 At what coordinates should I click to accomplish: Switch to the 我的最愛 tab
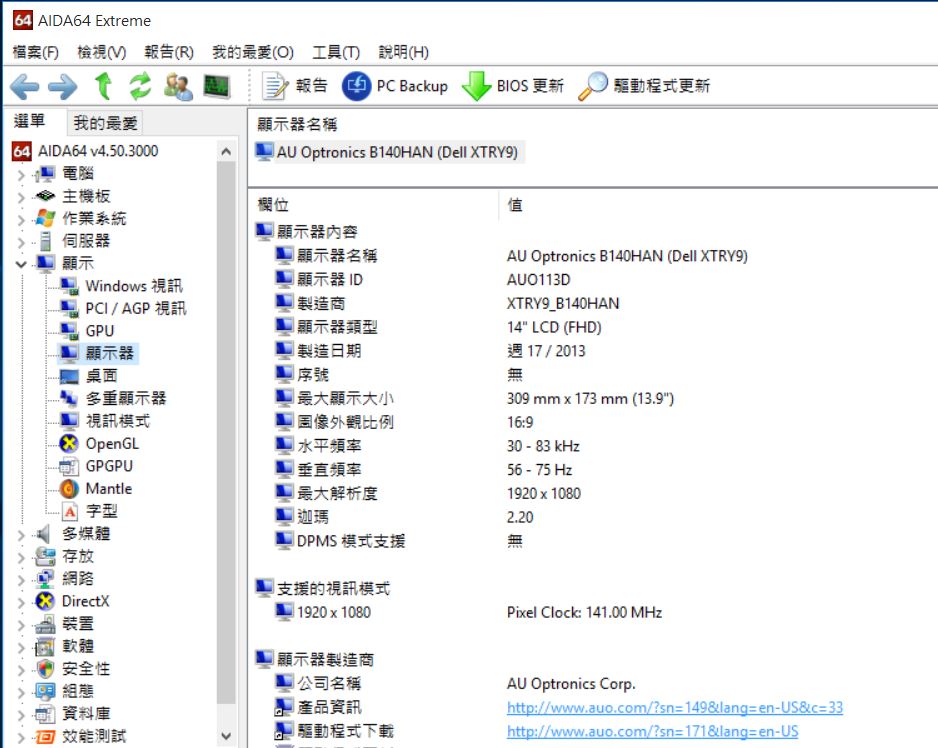coord(105,123)
